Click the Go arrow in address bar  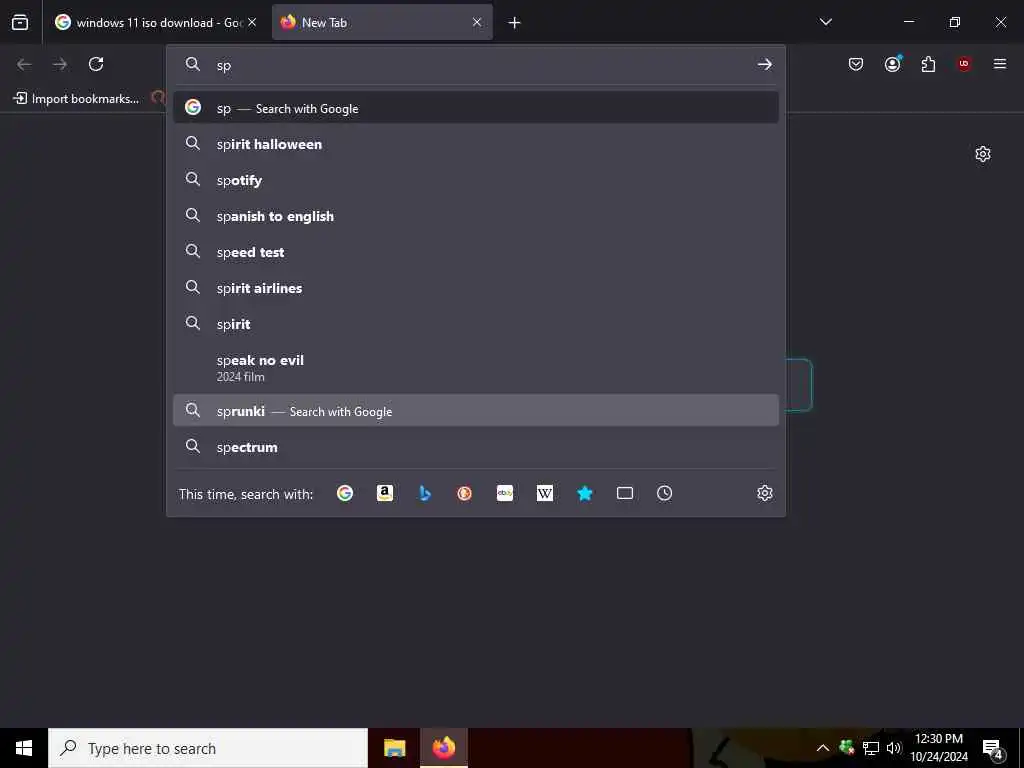[764, 65]
